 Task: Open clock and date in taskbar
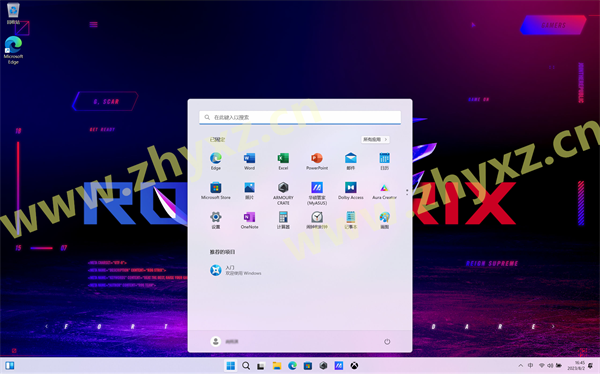(576, 366)
